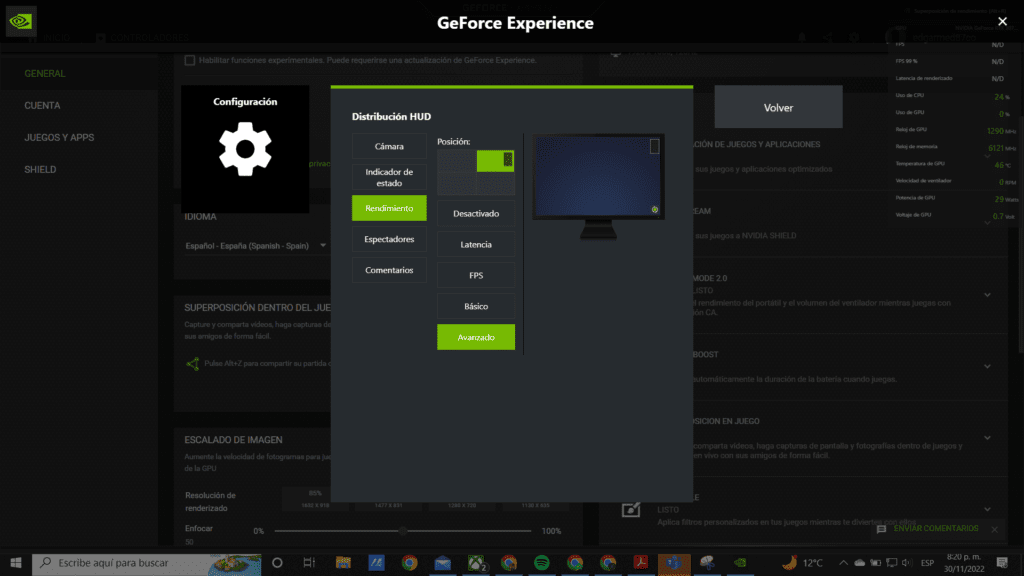The image size is (1024, 576).
Task: Expand the BOOST section chevron
Action: coord(987,366)
